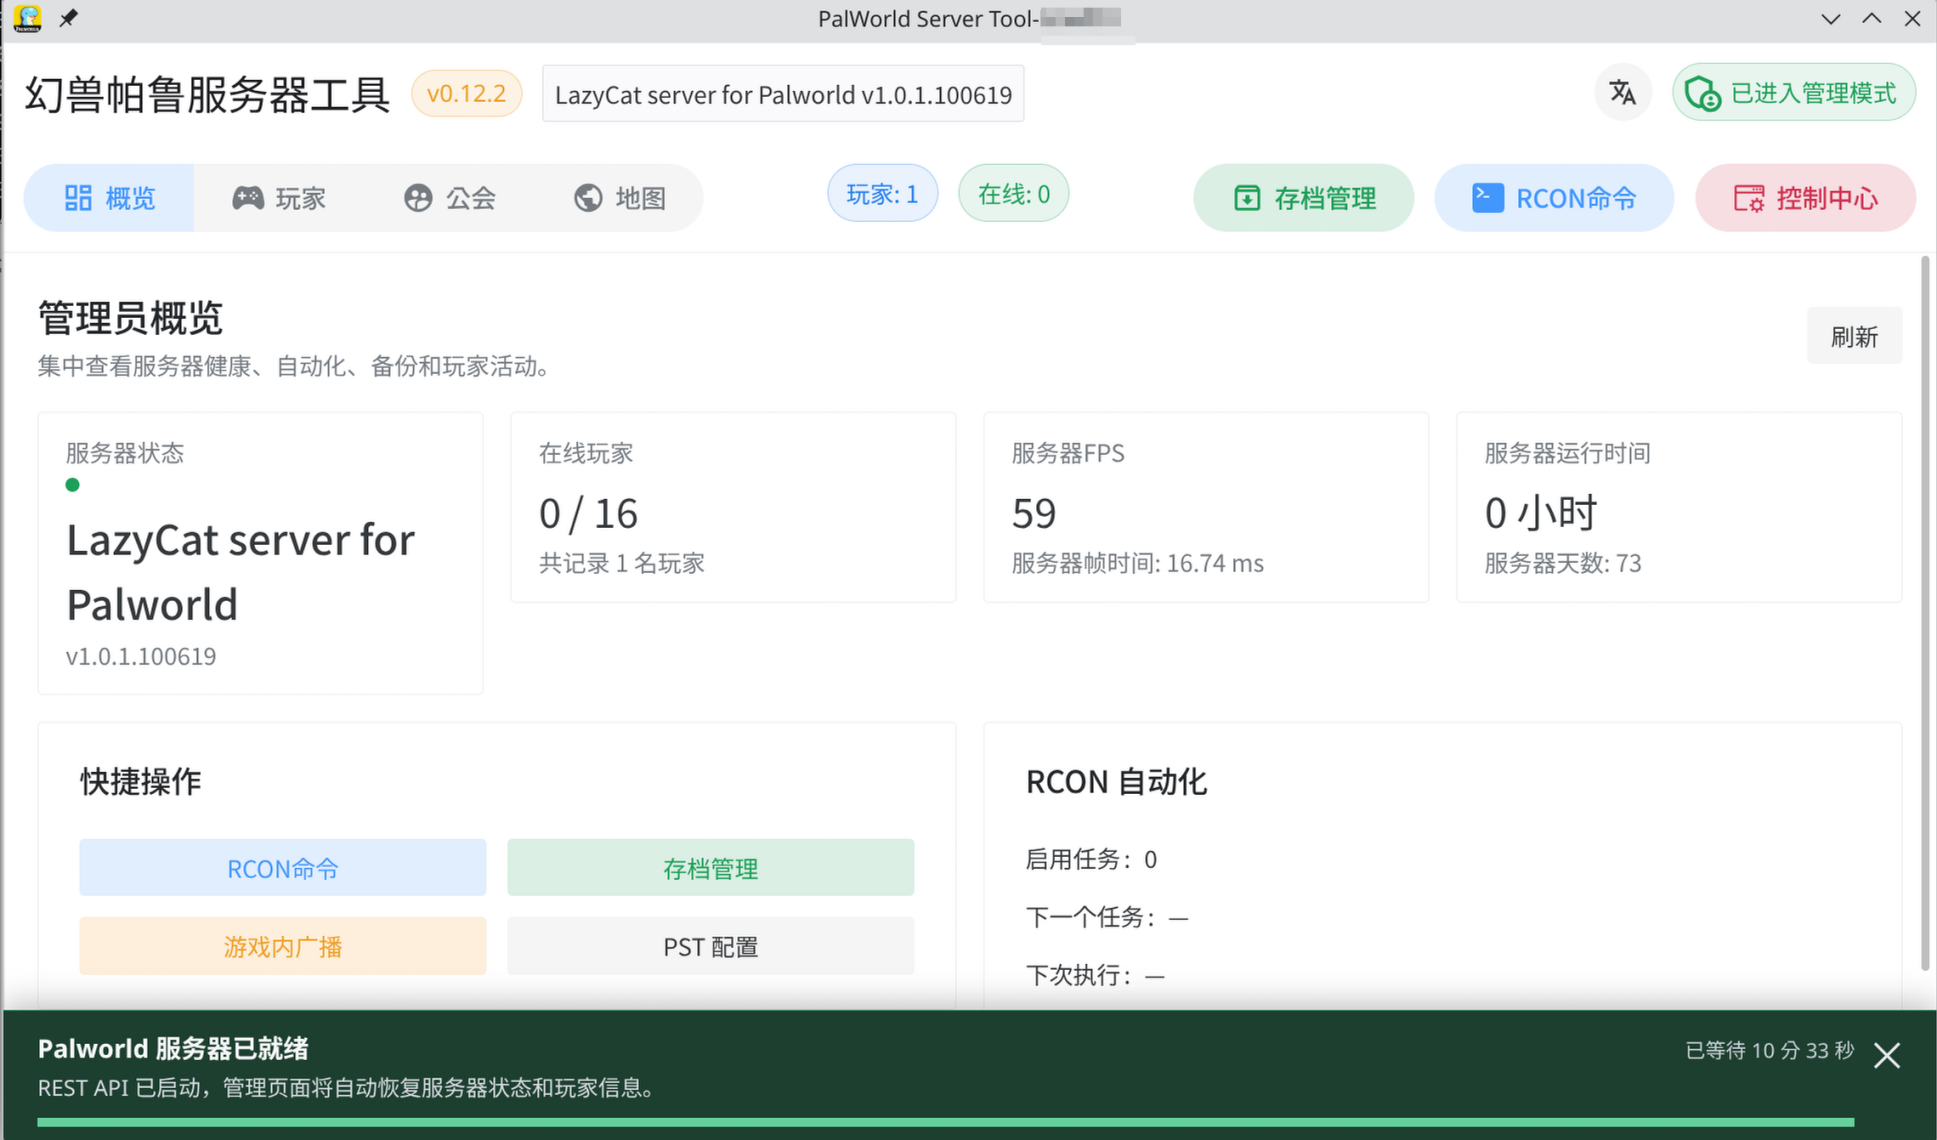Viewport: 1937px width, 1140px height.
Task: Click the RCON 自动化 heading
Action: (x=1117, y=781)
